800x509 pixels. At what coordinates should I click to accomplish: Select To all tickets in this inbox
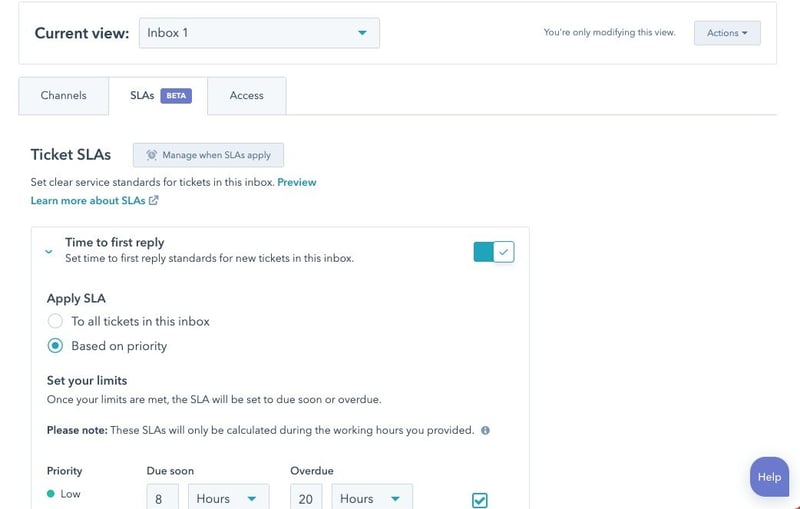(x=56, y=322)
